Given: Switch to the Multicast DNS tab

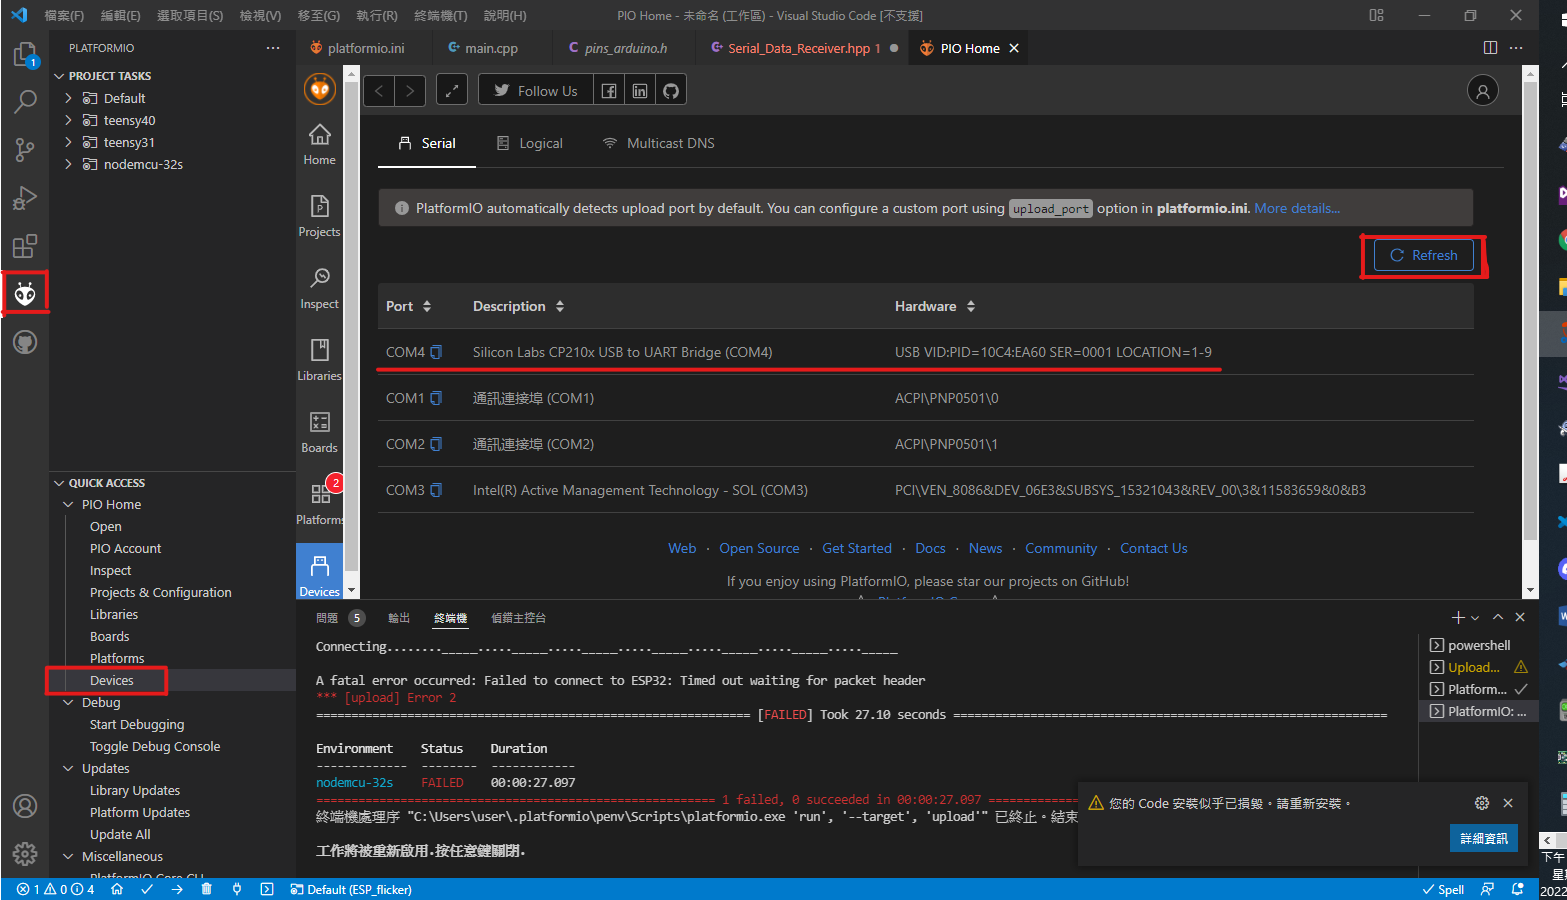Looking at the screenshot, I should 659,143.
